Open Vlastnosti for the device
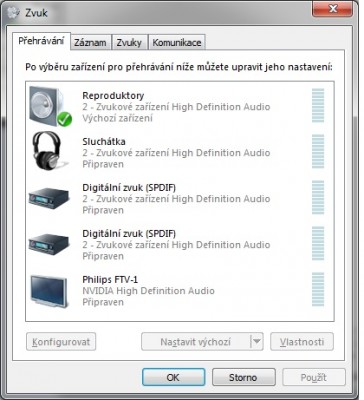This screenshot has width=364, height=400. pos(302,342)
